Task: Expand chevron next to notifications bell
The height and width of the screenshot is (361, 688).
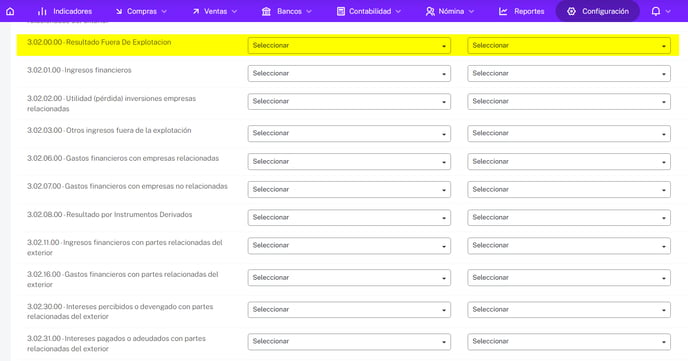Action: click(668, 11)
